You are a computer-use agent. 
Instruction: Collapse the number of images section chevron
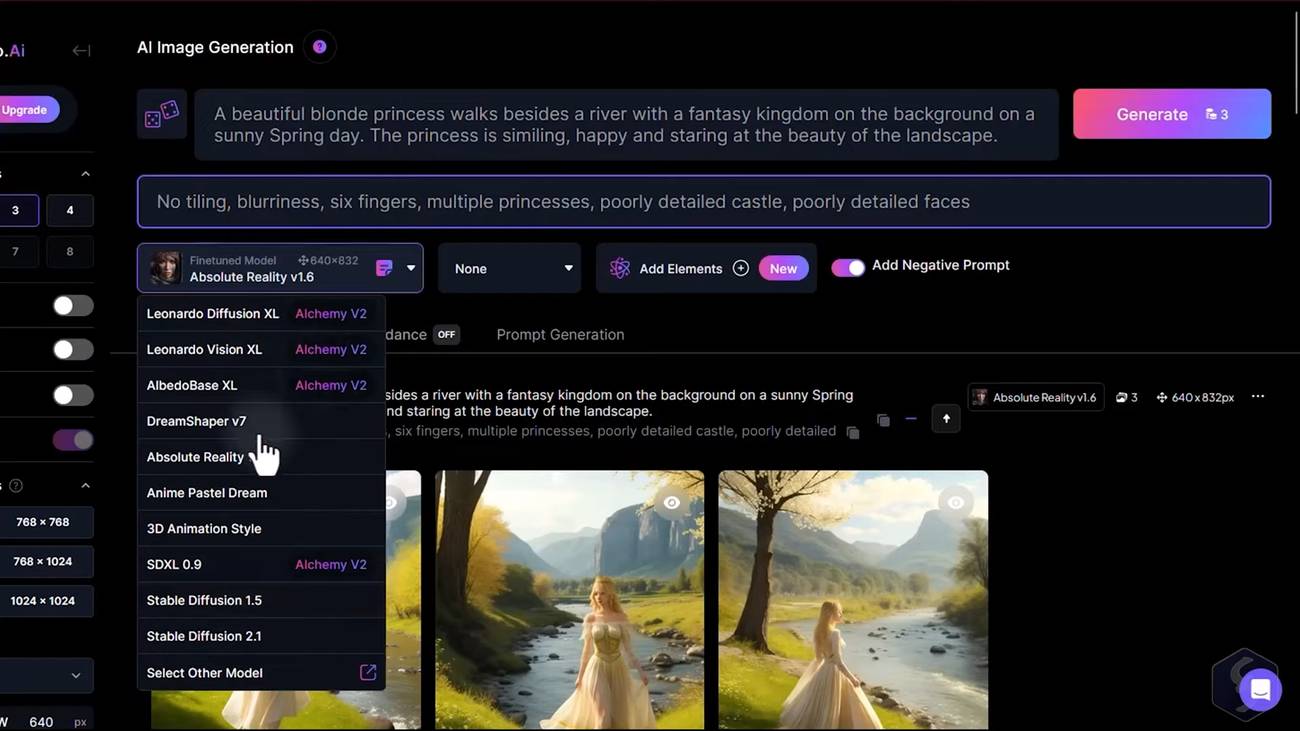[x=85, y=174]
